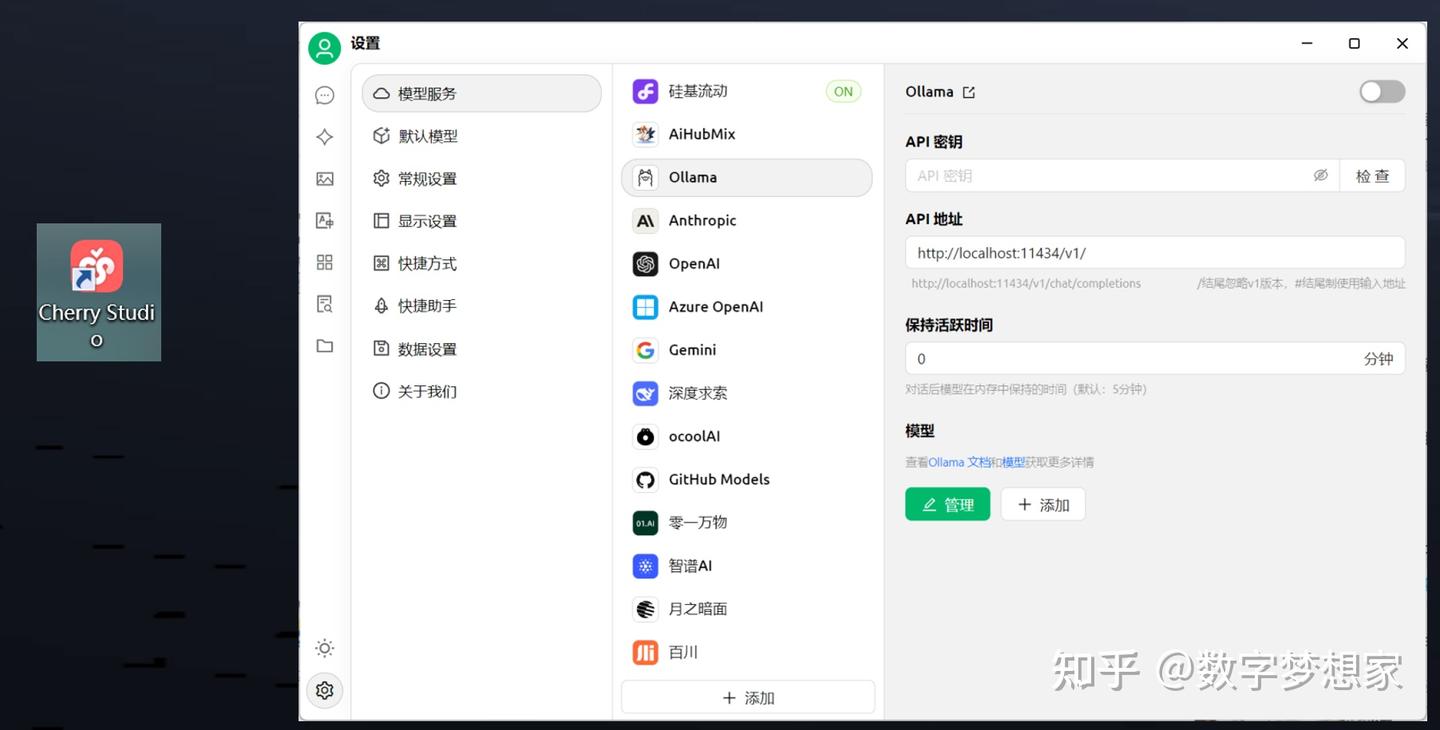Image resolution: width=1440 pixels, height=730 pixels.
Task: Open the chat assistant sidebar icon
Action: tap(324, 95)
